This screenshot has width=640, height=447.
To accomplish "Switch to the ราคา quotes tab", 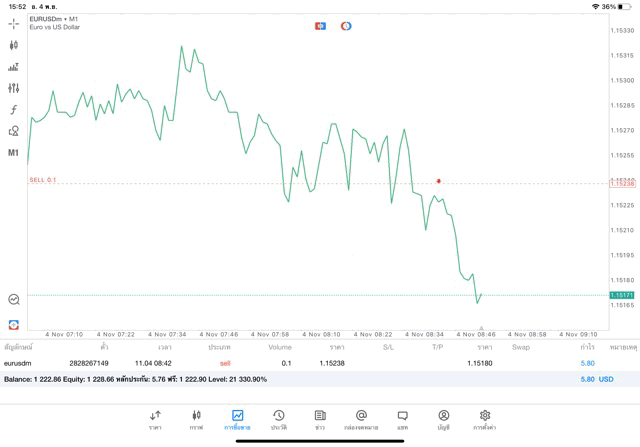I will coord(155,419).
